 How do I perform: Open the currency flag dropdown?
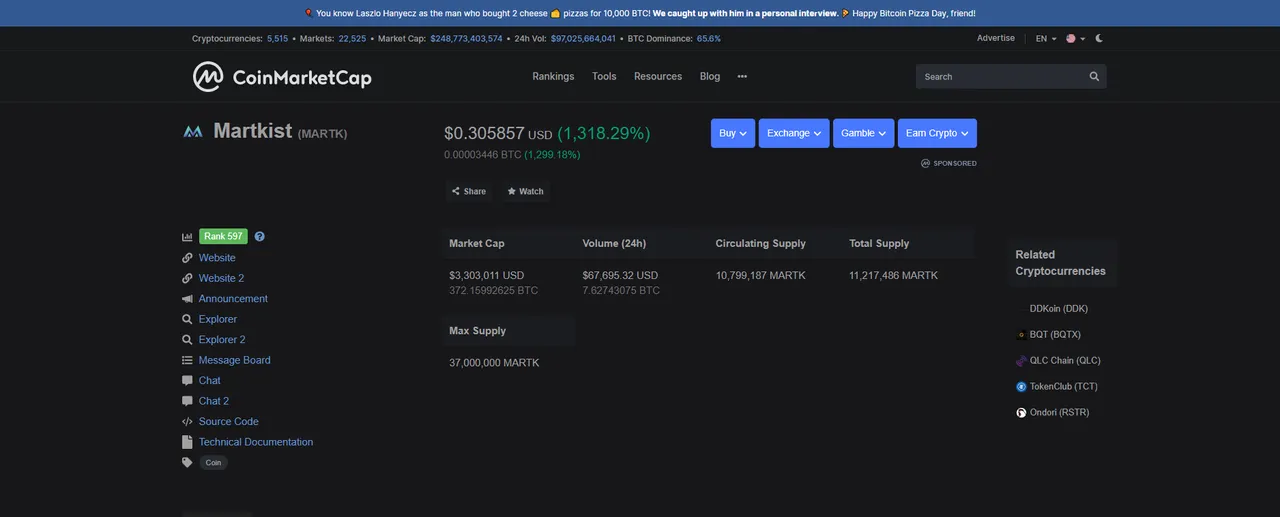point(1075,38)
